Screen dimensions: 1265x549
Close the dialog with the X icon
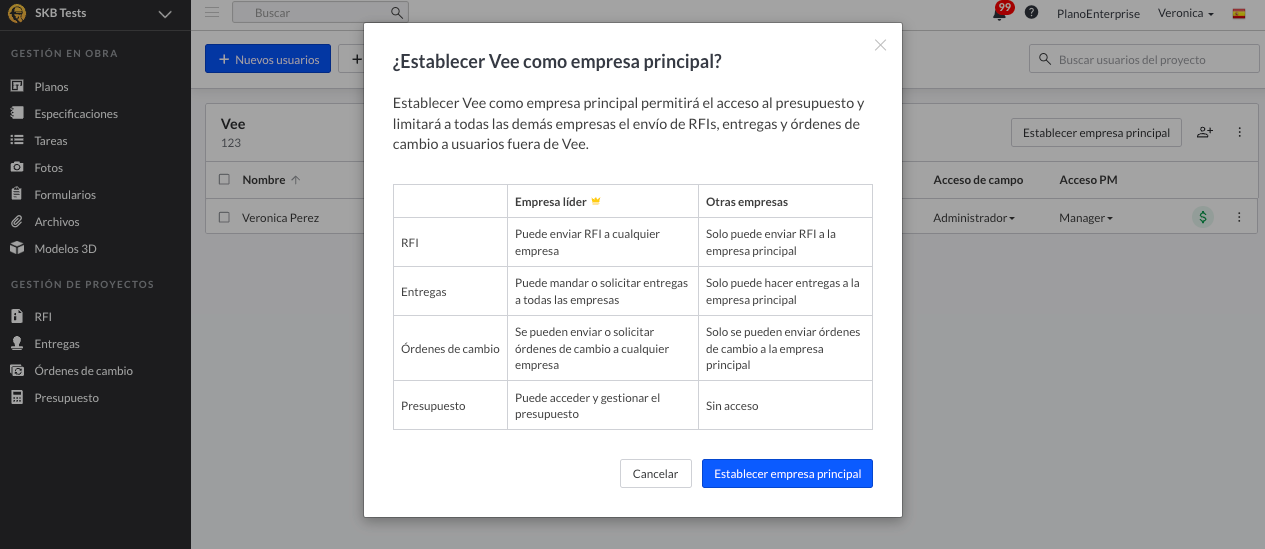pyautogui.click(x=880, y=45)
